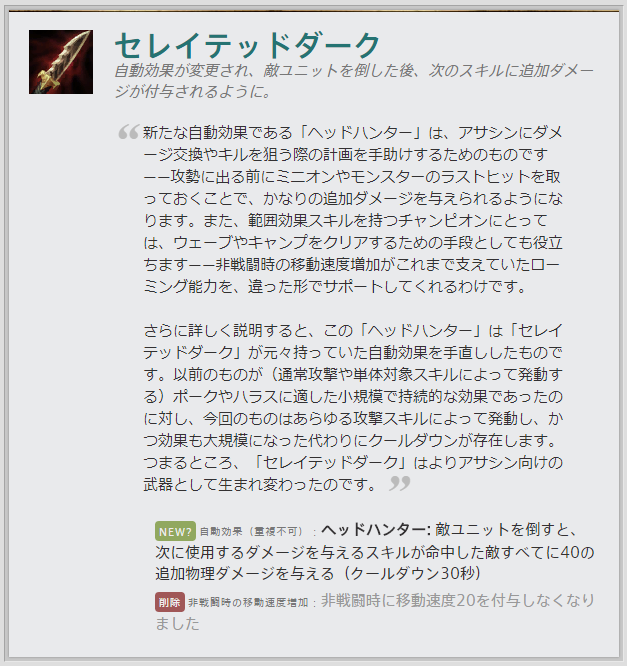This screenshot has height=666, width=627.
Task: Click the greyed 非戦闘時に移動速度20を付与しなくなり text
Action: pos(458,601)
